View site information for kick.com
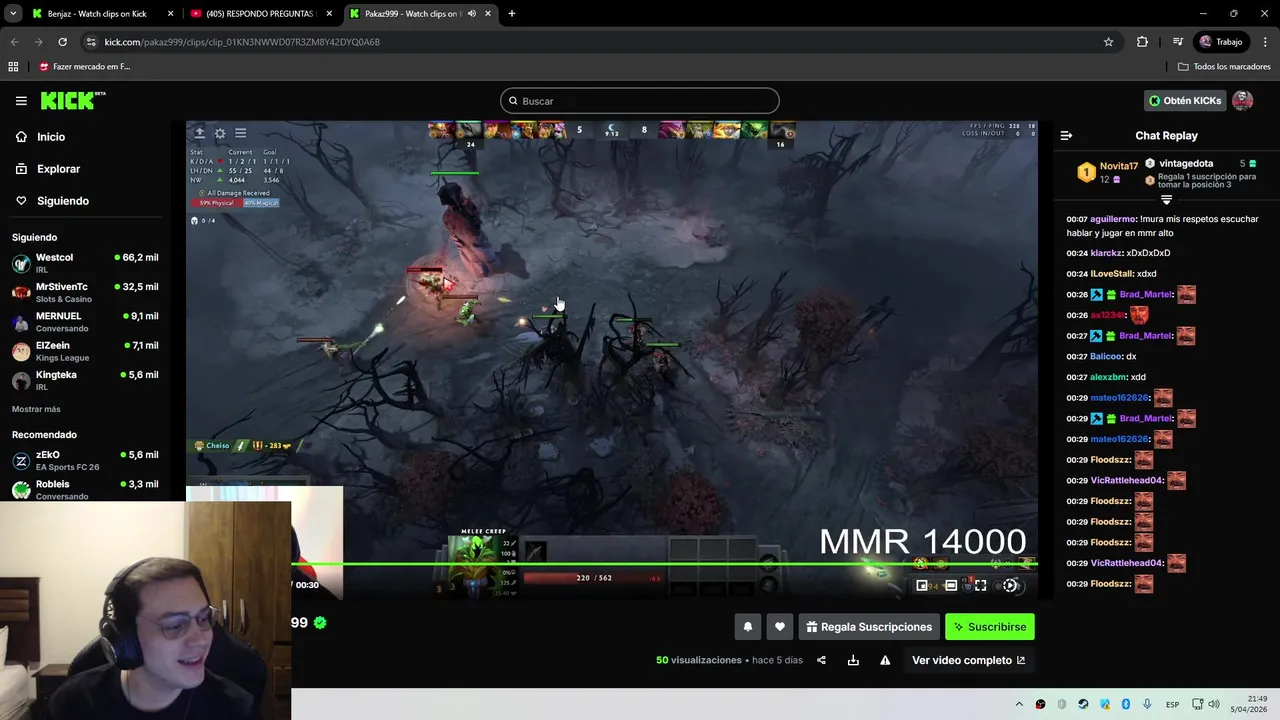Viewport: 1280px width, 720px height. point(92,42)
